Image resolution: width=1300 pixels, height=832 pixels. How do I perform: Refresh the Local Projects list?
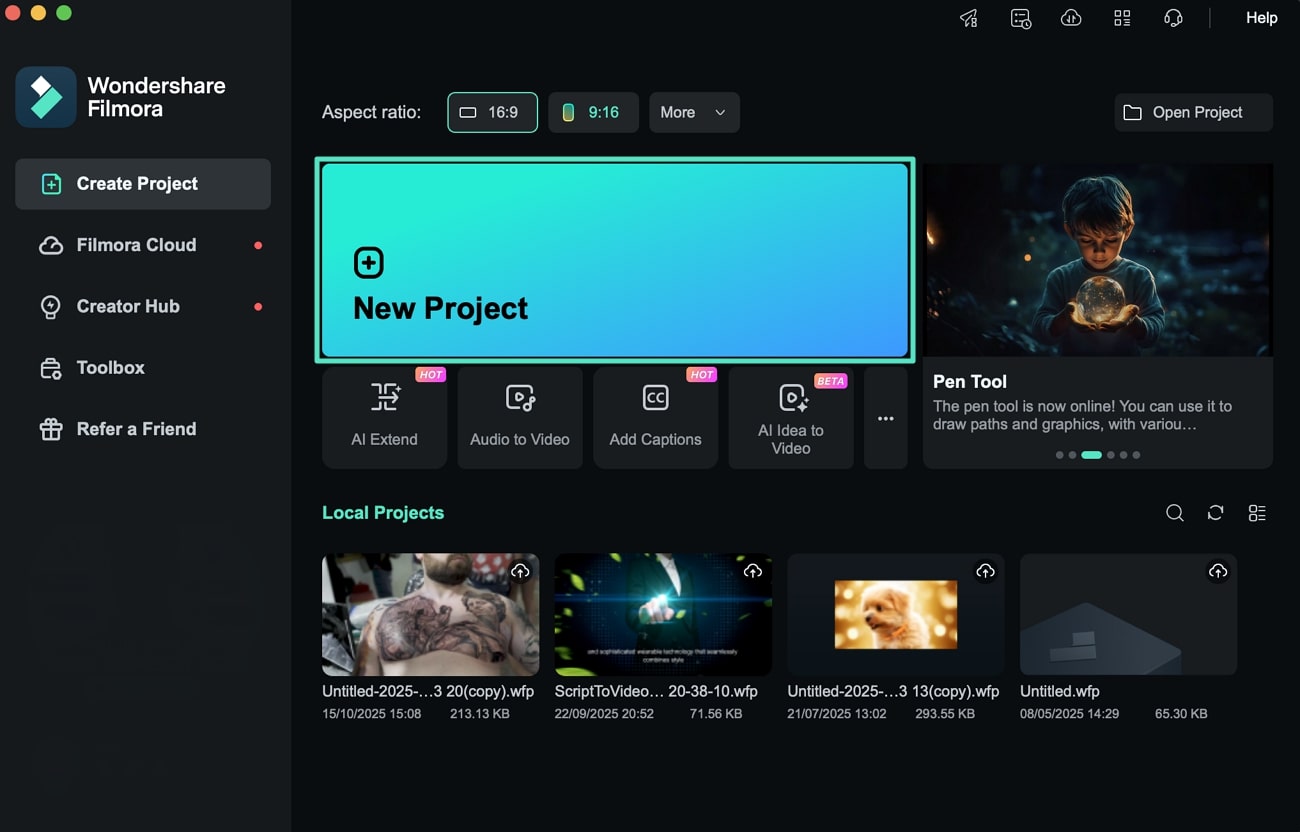[x=1215, y=512]
